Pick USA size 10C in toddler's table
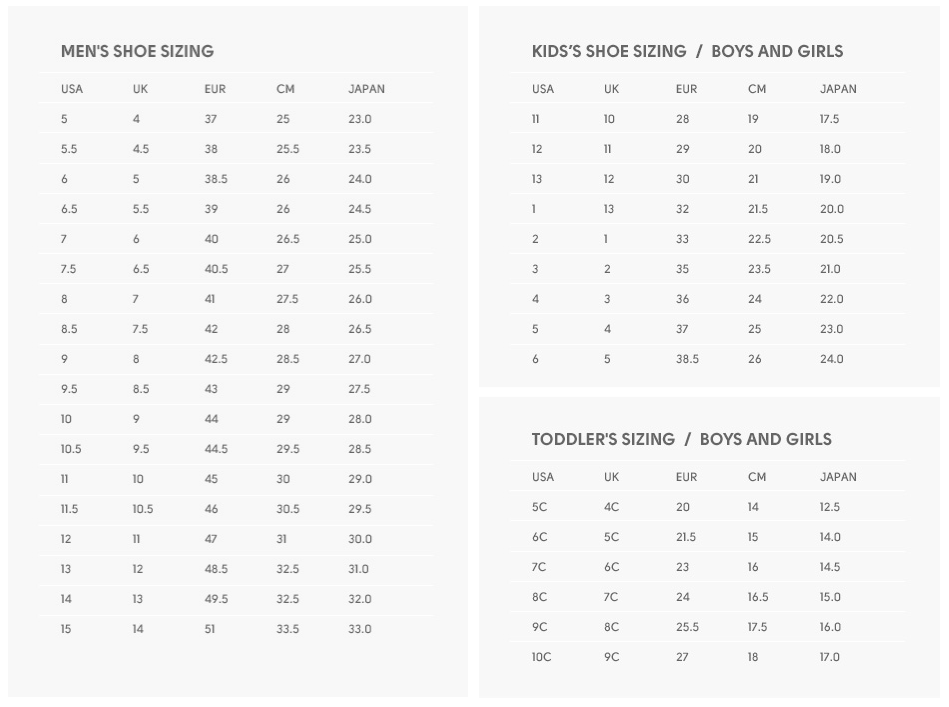The height and width of the screenshot is (707, 949). click(541, 657)
